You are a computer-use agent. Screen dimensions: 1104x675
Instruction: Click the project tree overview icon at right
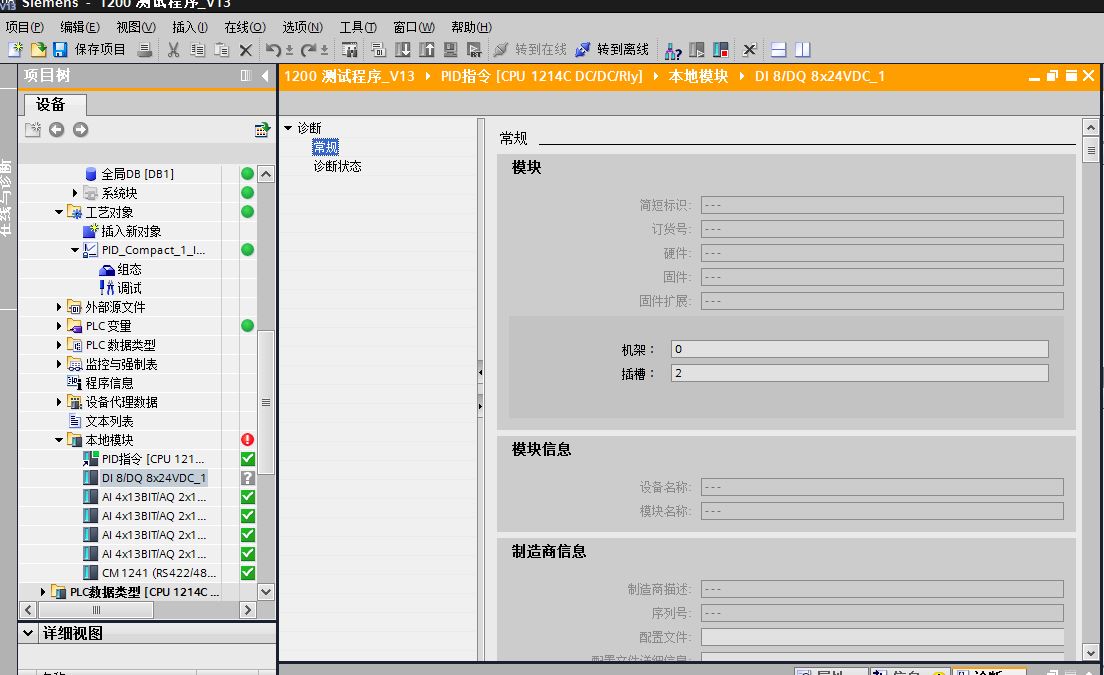tap(262, 130)
